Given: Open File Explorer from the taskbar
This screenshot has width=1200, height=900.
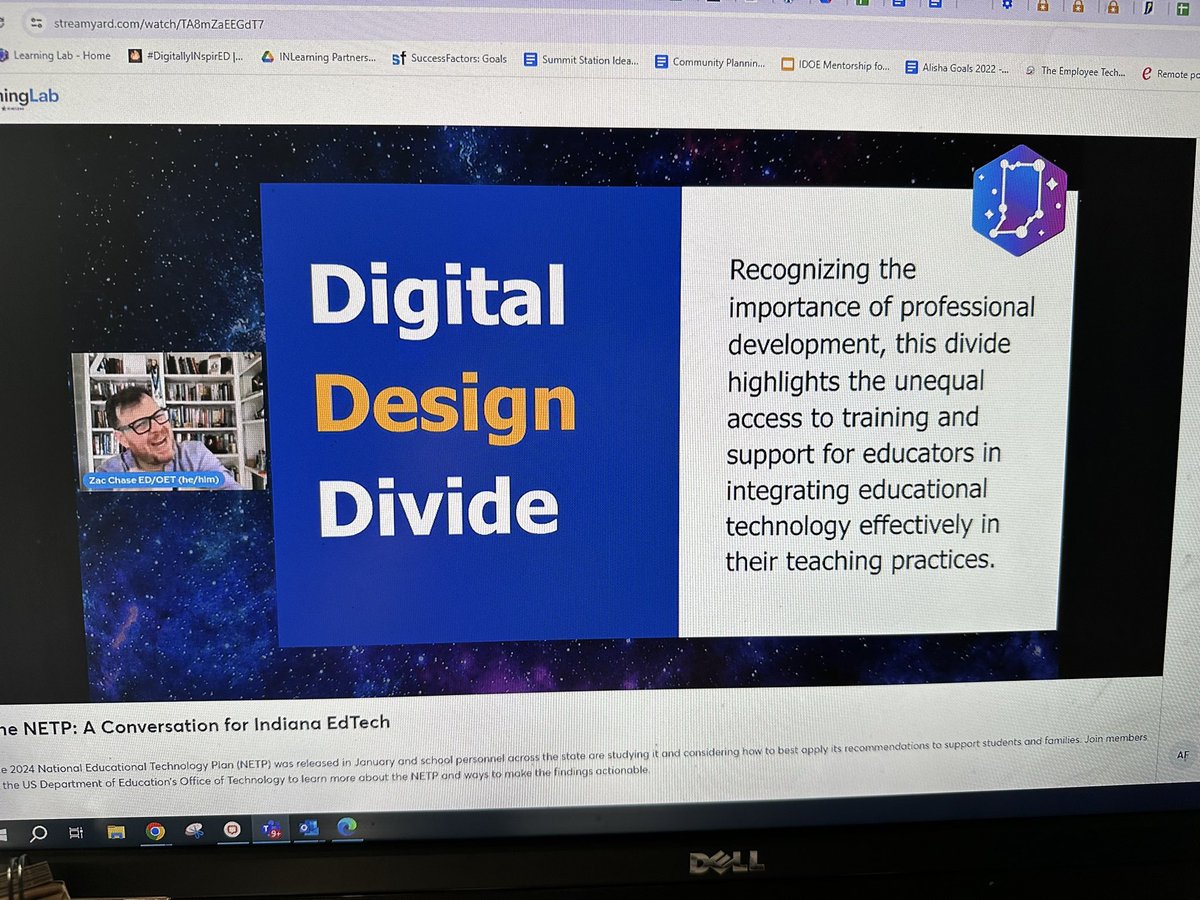Looking at the screenshot, I should (116, 831).
